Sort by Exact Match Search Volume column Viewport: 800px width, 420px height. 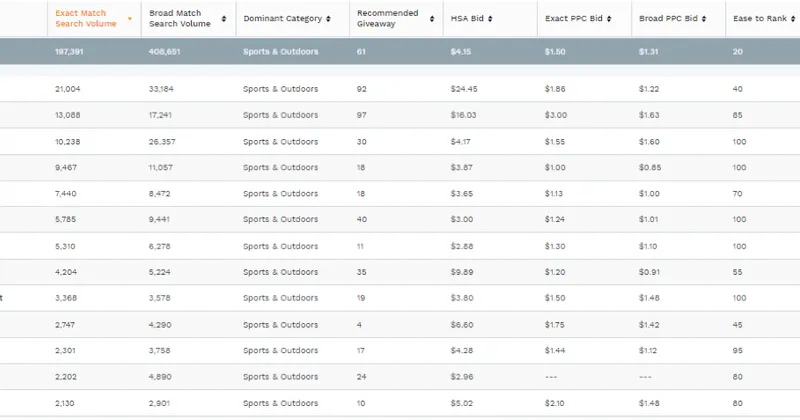point(86,18)
